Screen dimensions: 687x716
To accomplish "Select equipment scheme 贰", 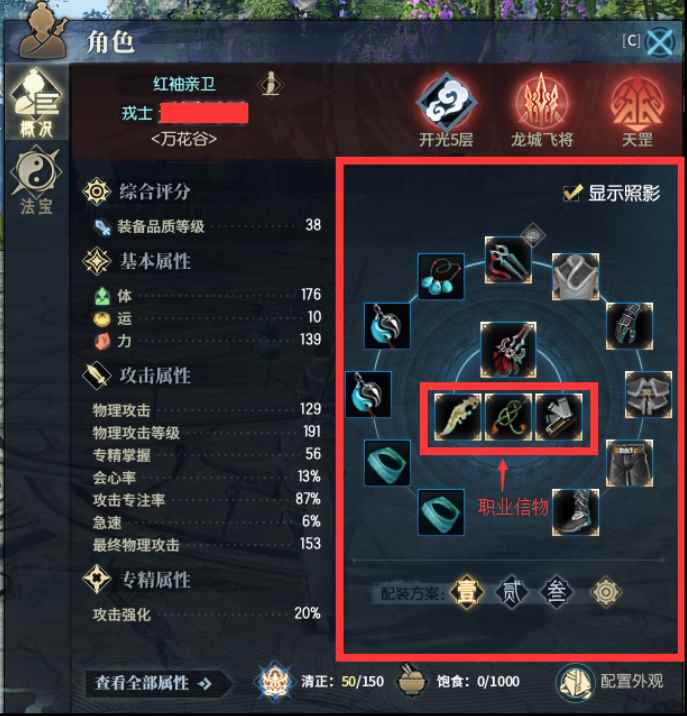I will click(512, 592).
